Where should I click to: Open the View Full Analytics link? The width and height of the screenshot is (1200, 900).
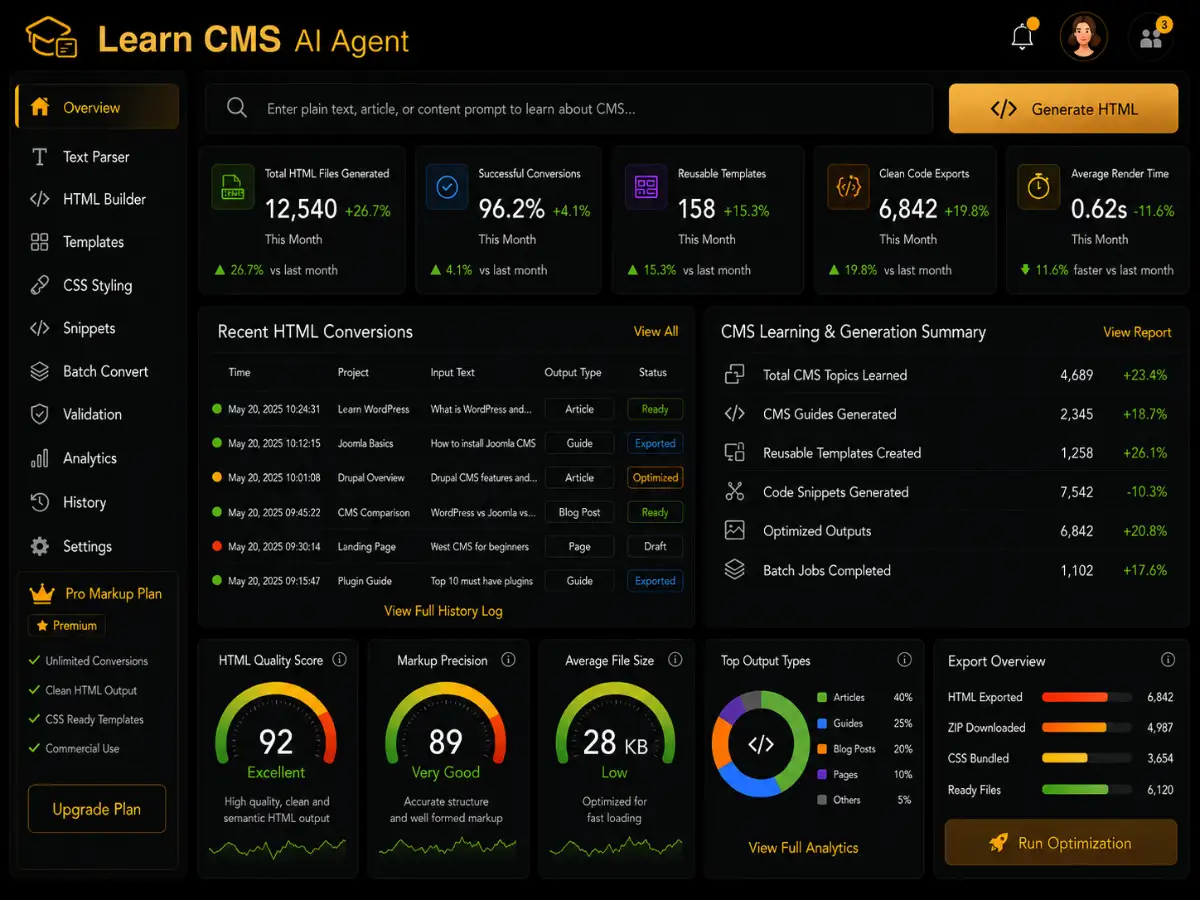pos(803,847)
